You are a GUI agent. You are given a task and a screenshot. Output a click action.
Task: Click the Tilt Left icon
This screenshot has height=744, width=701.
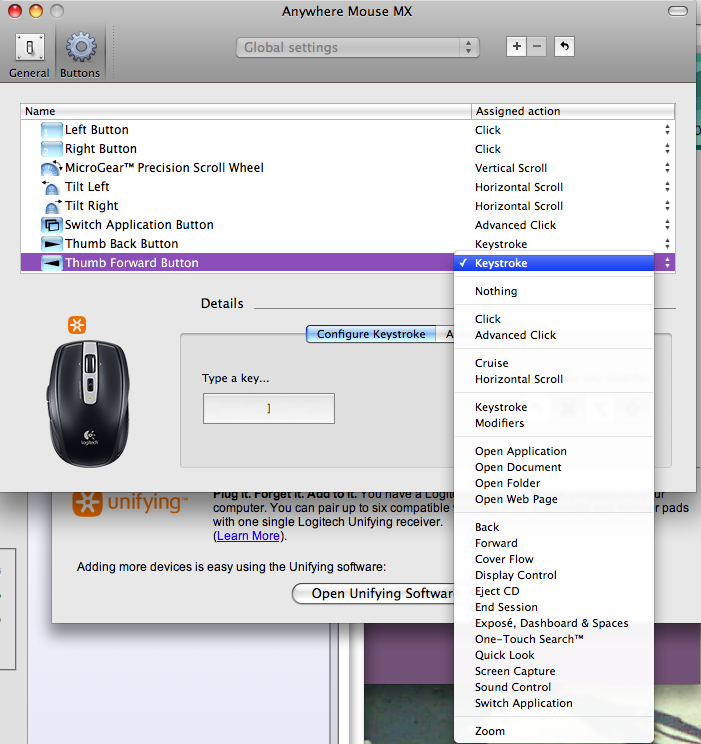point(50,187)
